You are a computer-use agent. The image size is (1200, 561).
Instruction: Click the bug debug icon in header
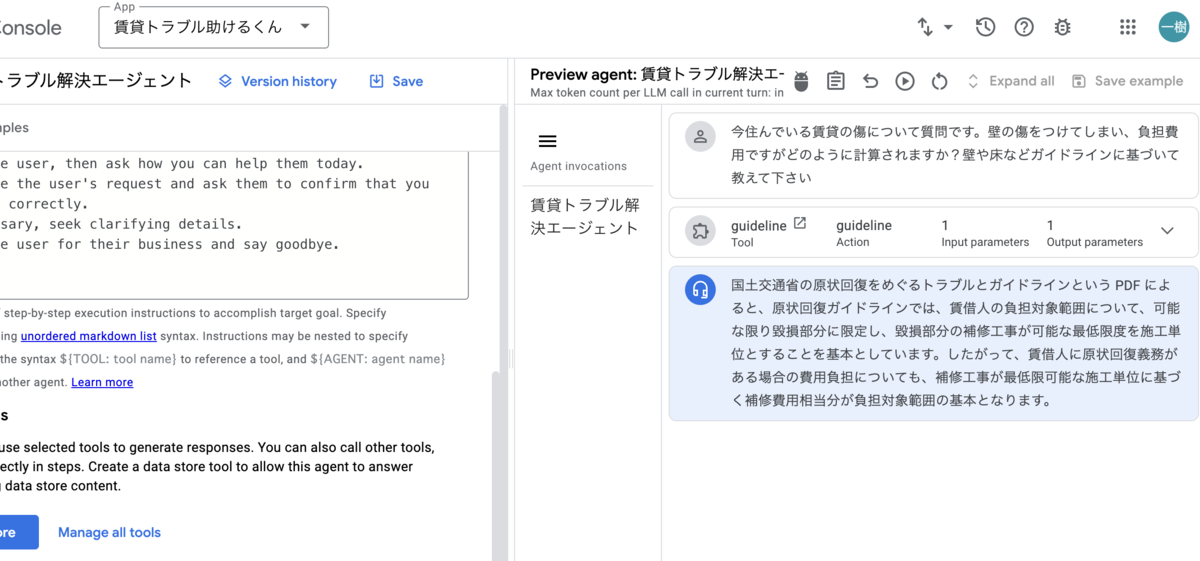[x=1062, y=27]
